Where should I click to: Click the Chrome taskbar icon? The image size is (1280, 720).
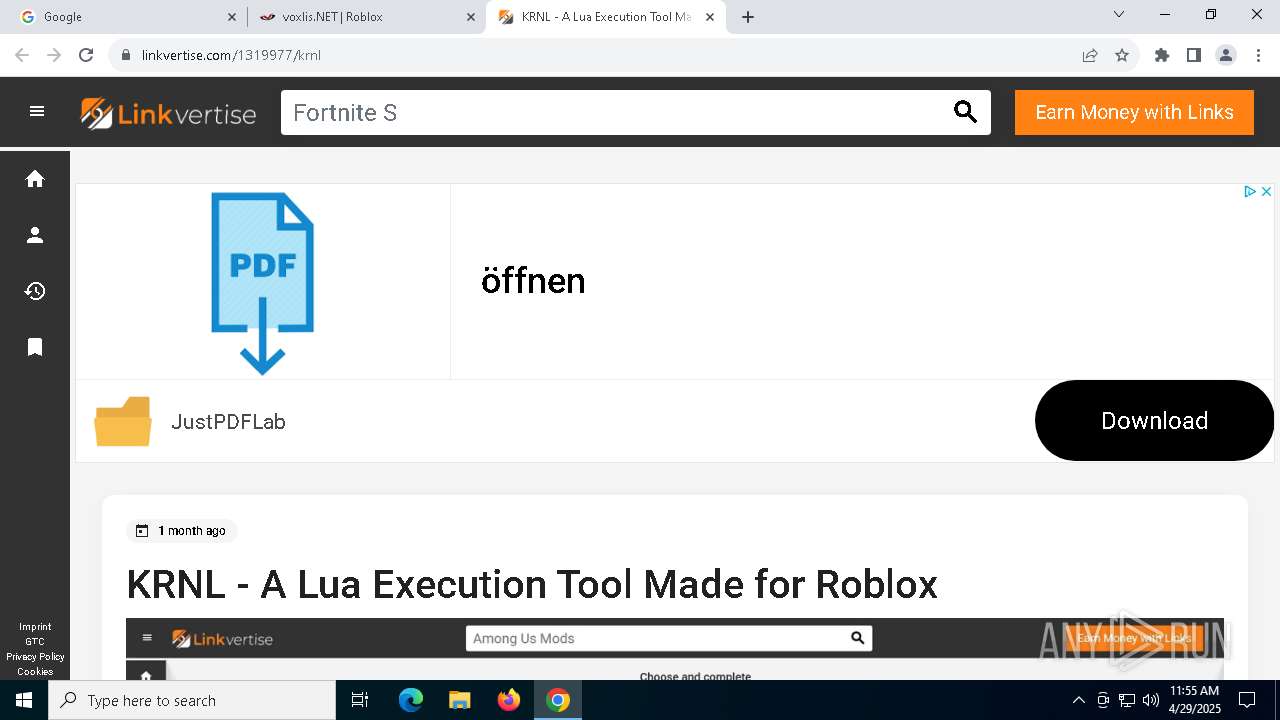558,700
